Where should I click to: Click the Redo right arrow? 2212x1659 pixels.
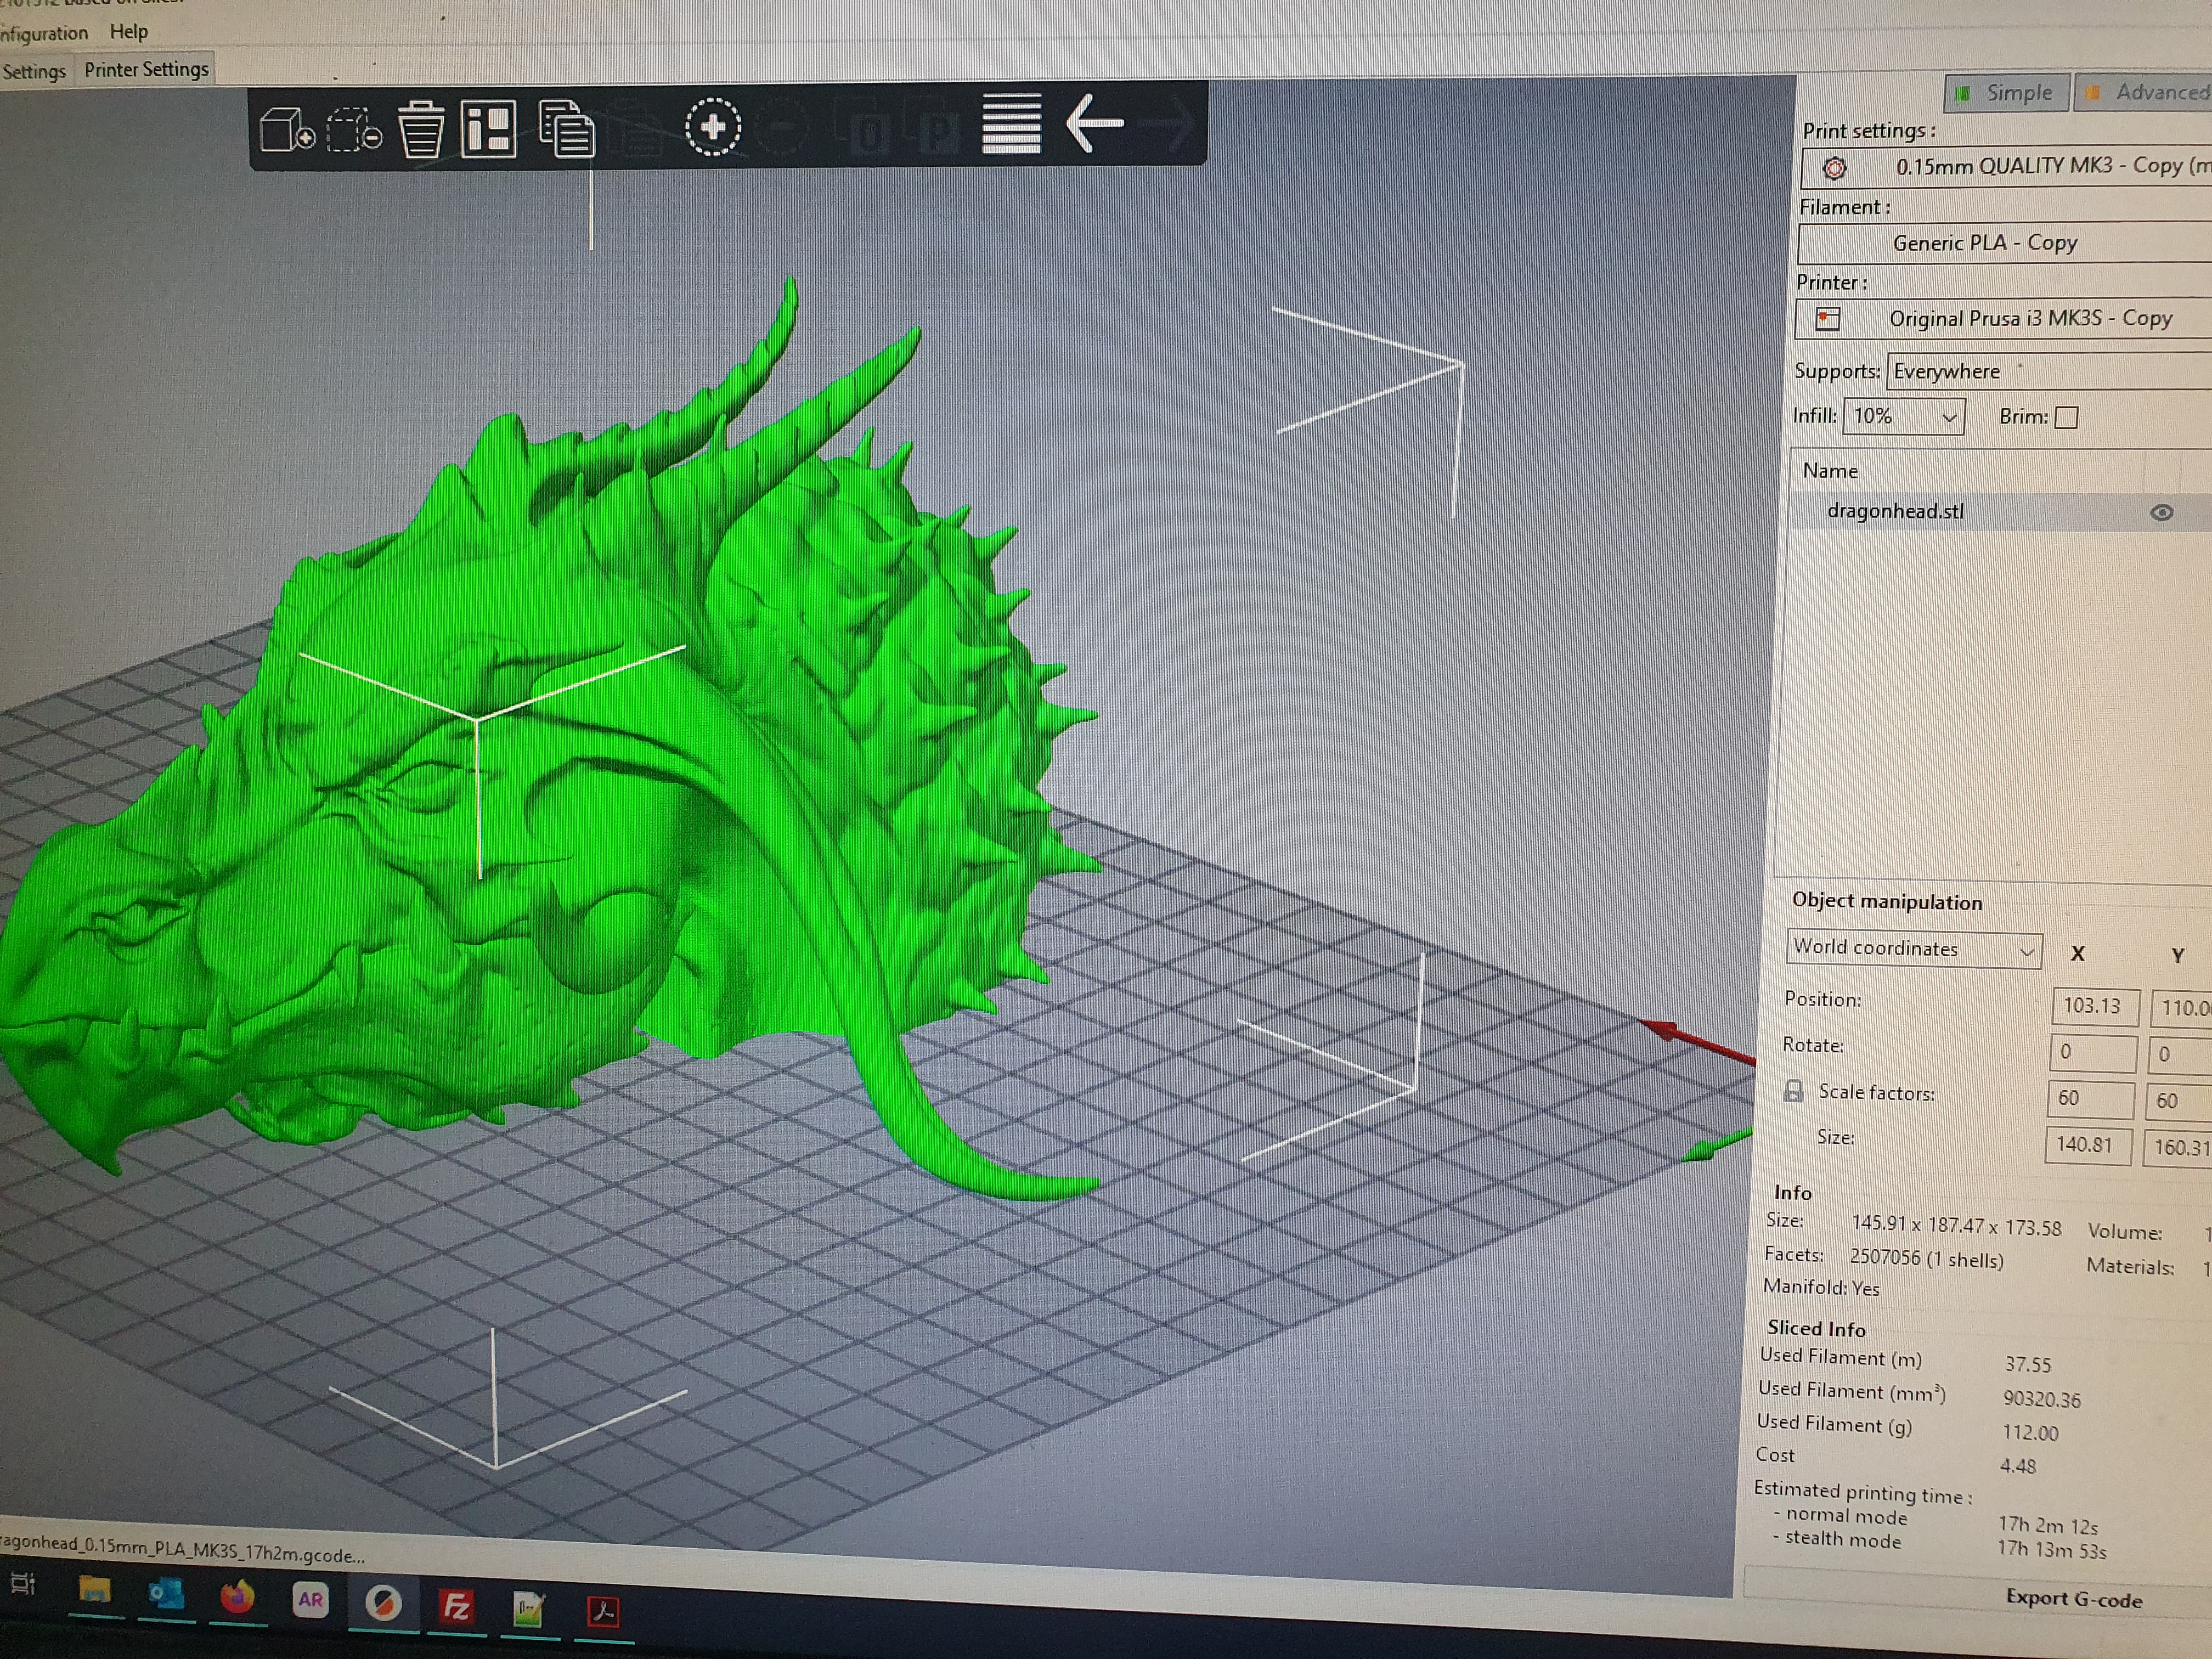pyautogui.click(x=1168, y=123)
